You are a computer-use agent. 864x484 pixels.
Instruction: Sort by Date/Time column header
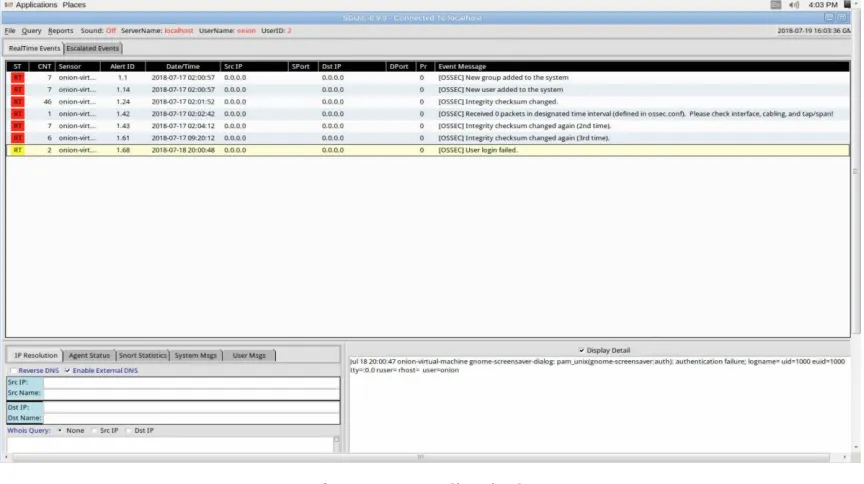click(183, 67)
